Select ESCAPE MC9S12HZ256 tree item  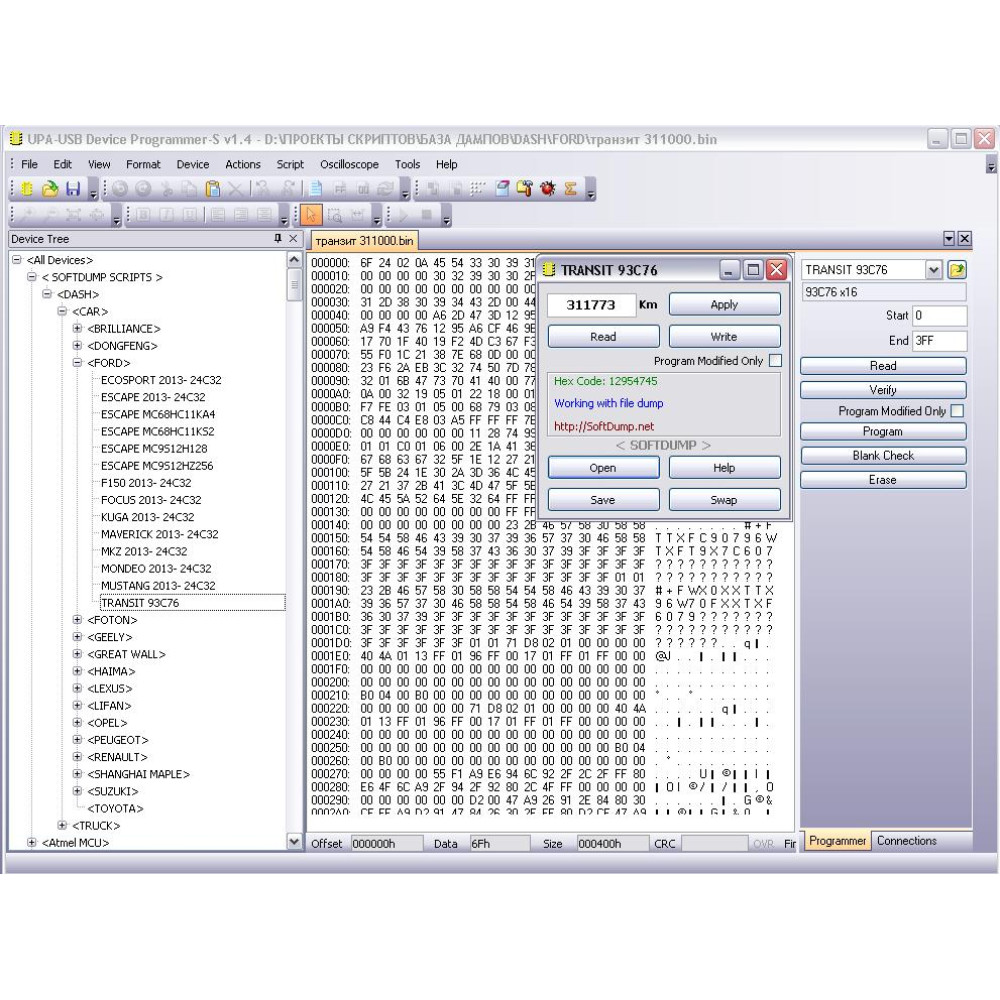pos(157,466)
